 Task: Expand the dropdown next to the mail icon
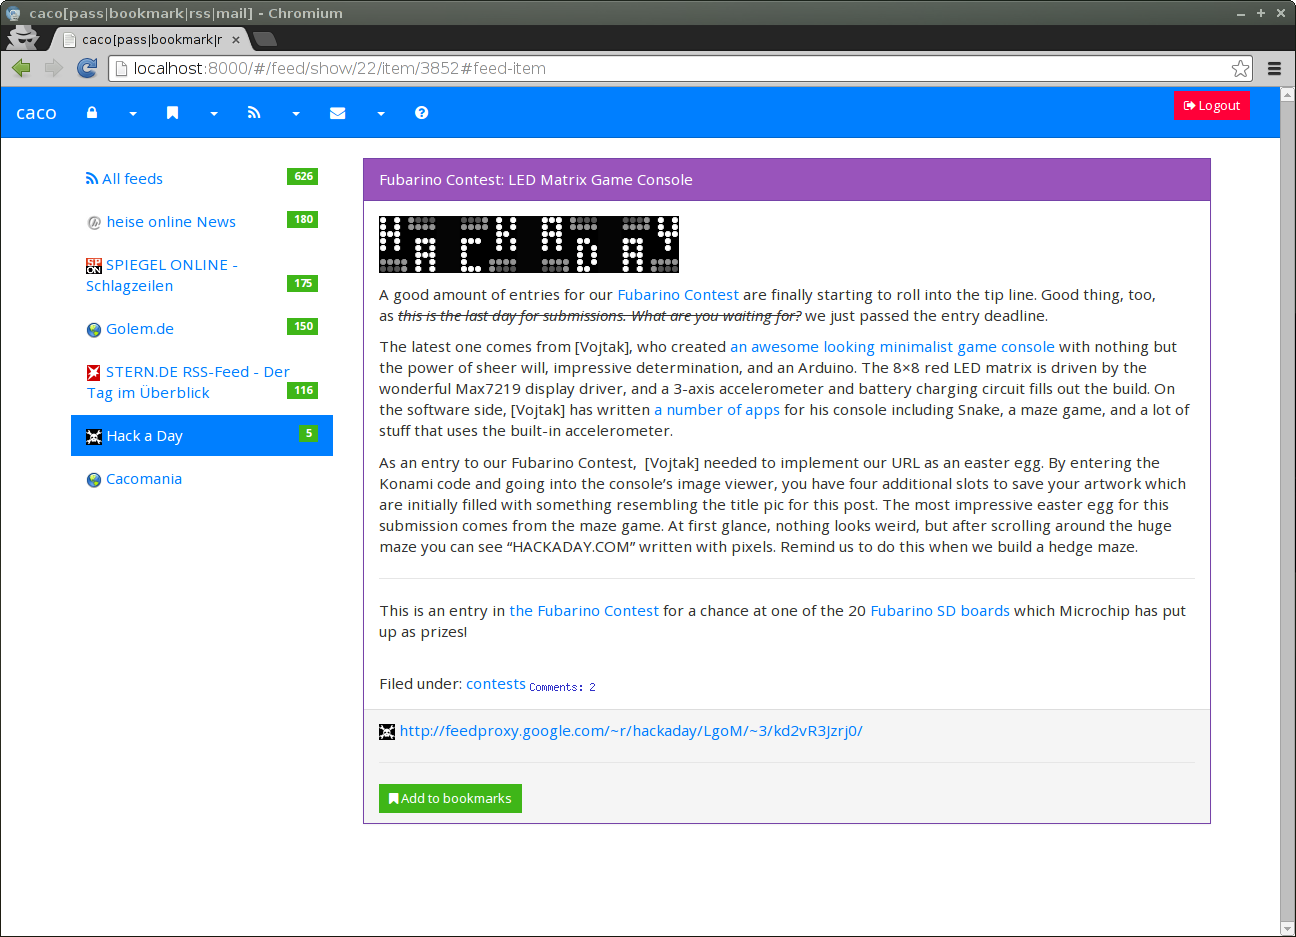[381, 114]
